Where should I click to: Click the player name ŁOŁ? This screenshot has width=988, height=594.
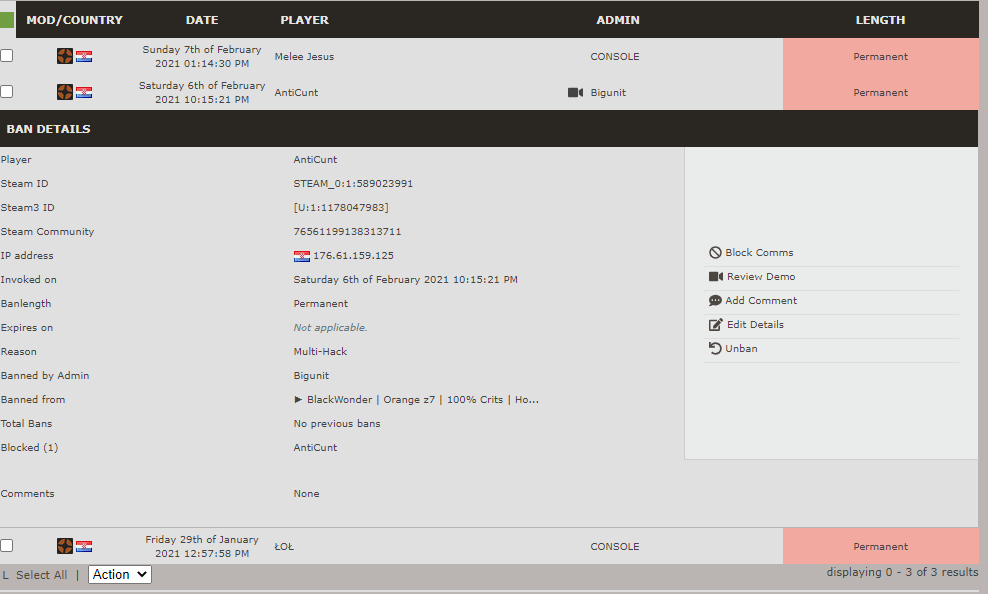click(284, 547)
